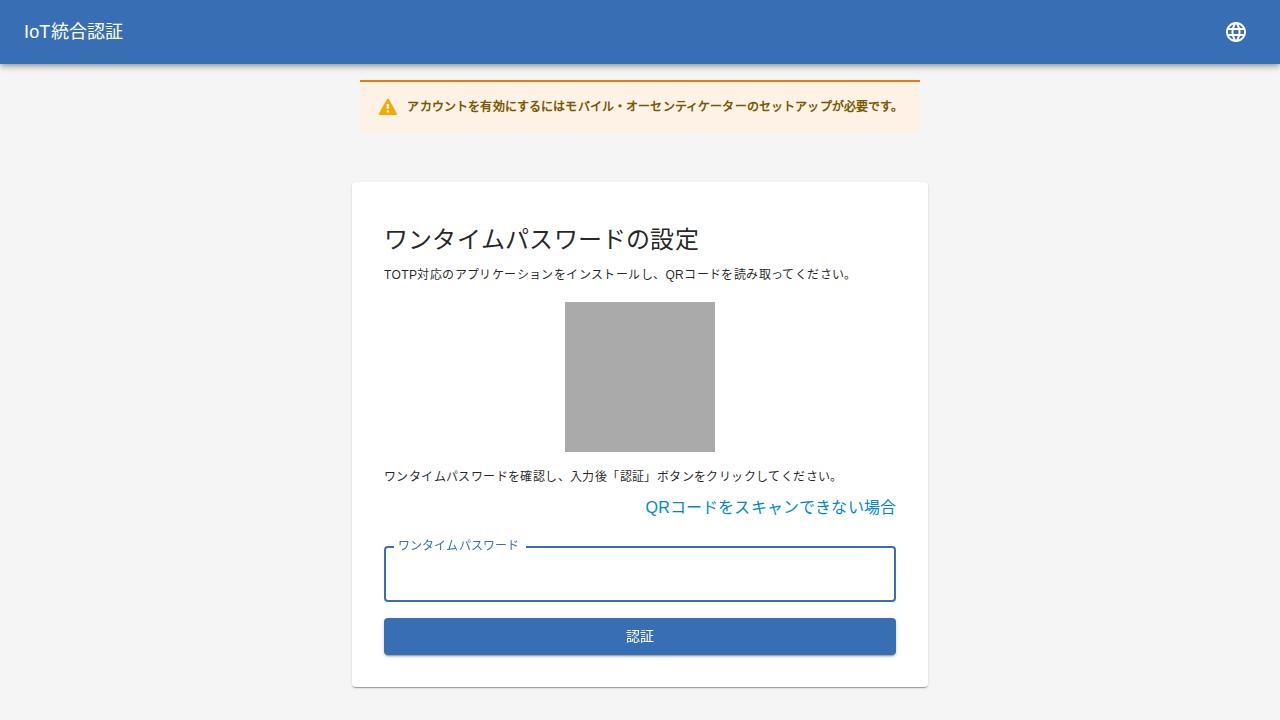The width and height of the screenshot is (1280, 720).
Task: Click the text 'ワンタイムパスワードを確認し、入力後…'
Action: [x=611, y=476]
